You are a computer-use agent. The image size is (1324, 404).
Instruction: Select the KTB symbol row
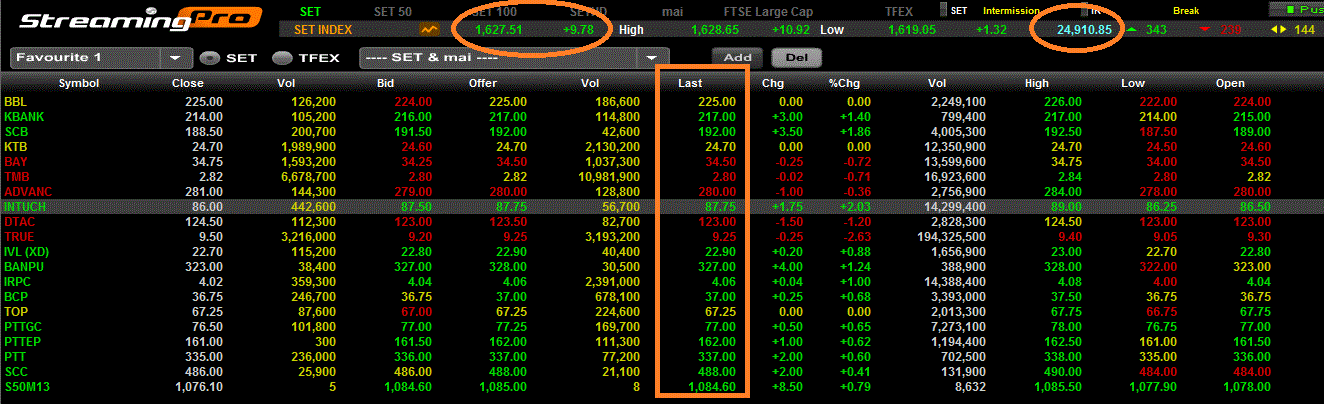click(x=662, y=147)
